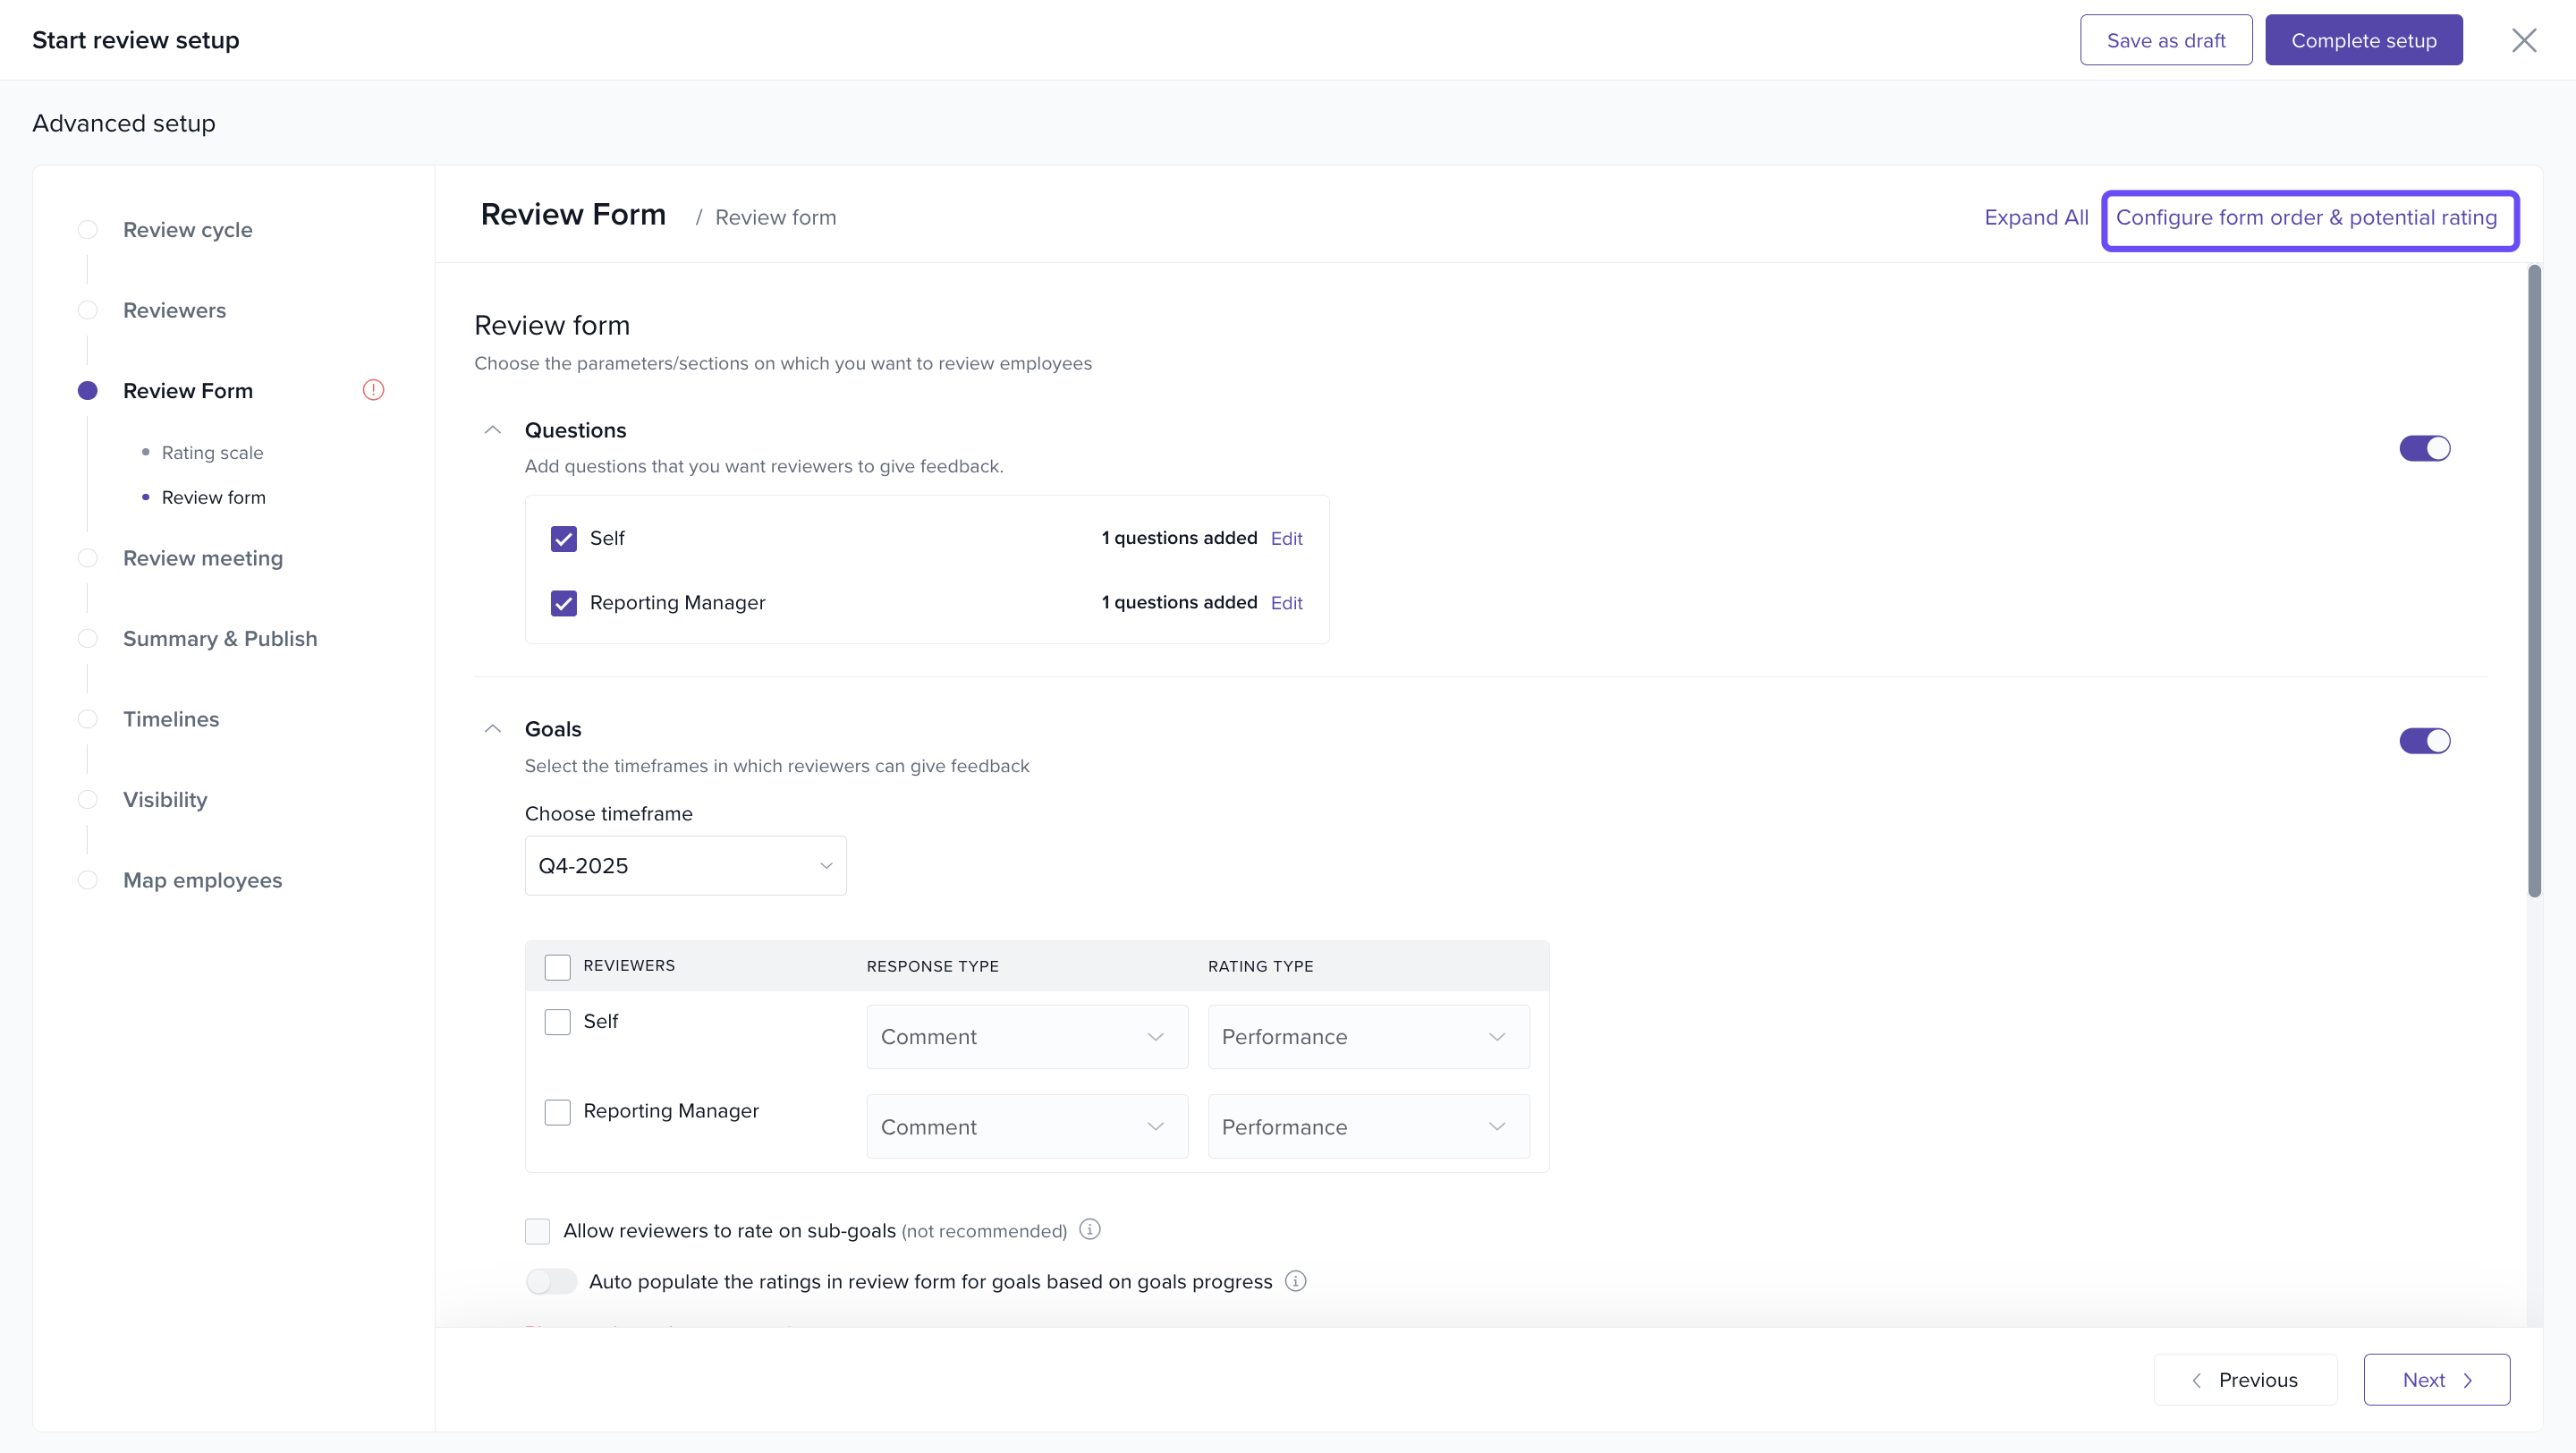This screenshot has height=1453, width=2576.
Task: Close the review setup with X icon
Action: click(2524, 40)
